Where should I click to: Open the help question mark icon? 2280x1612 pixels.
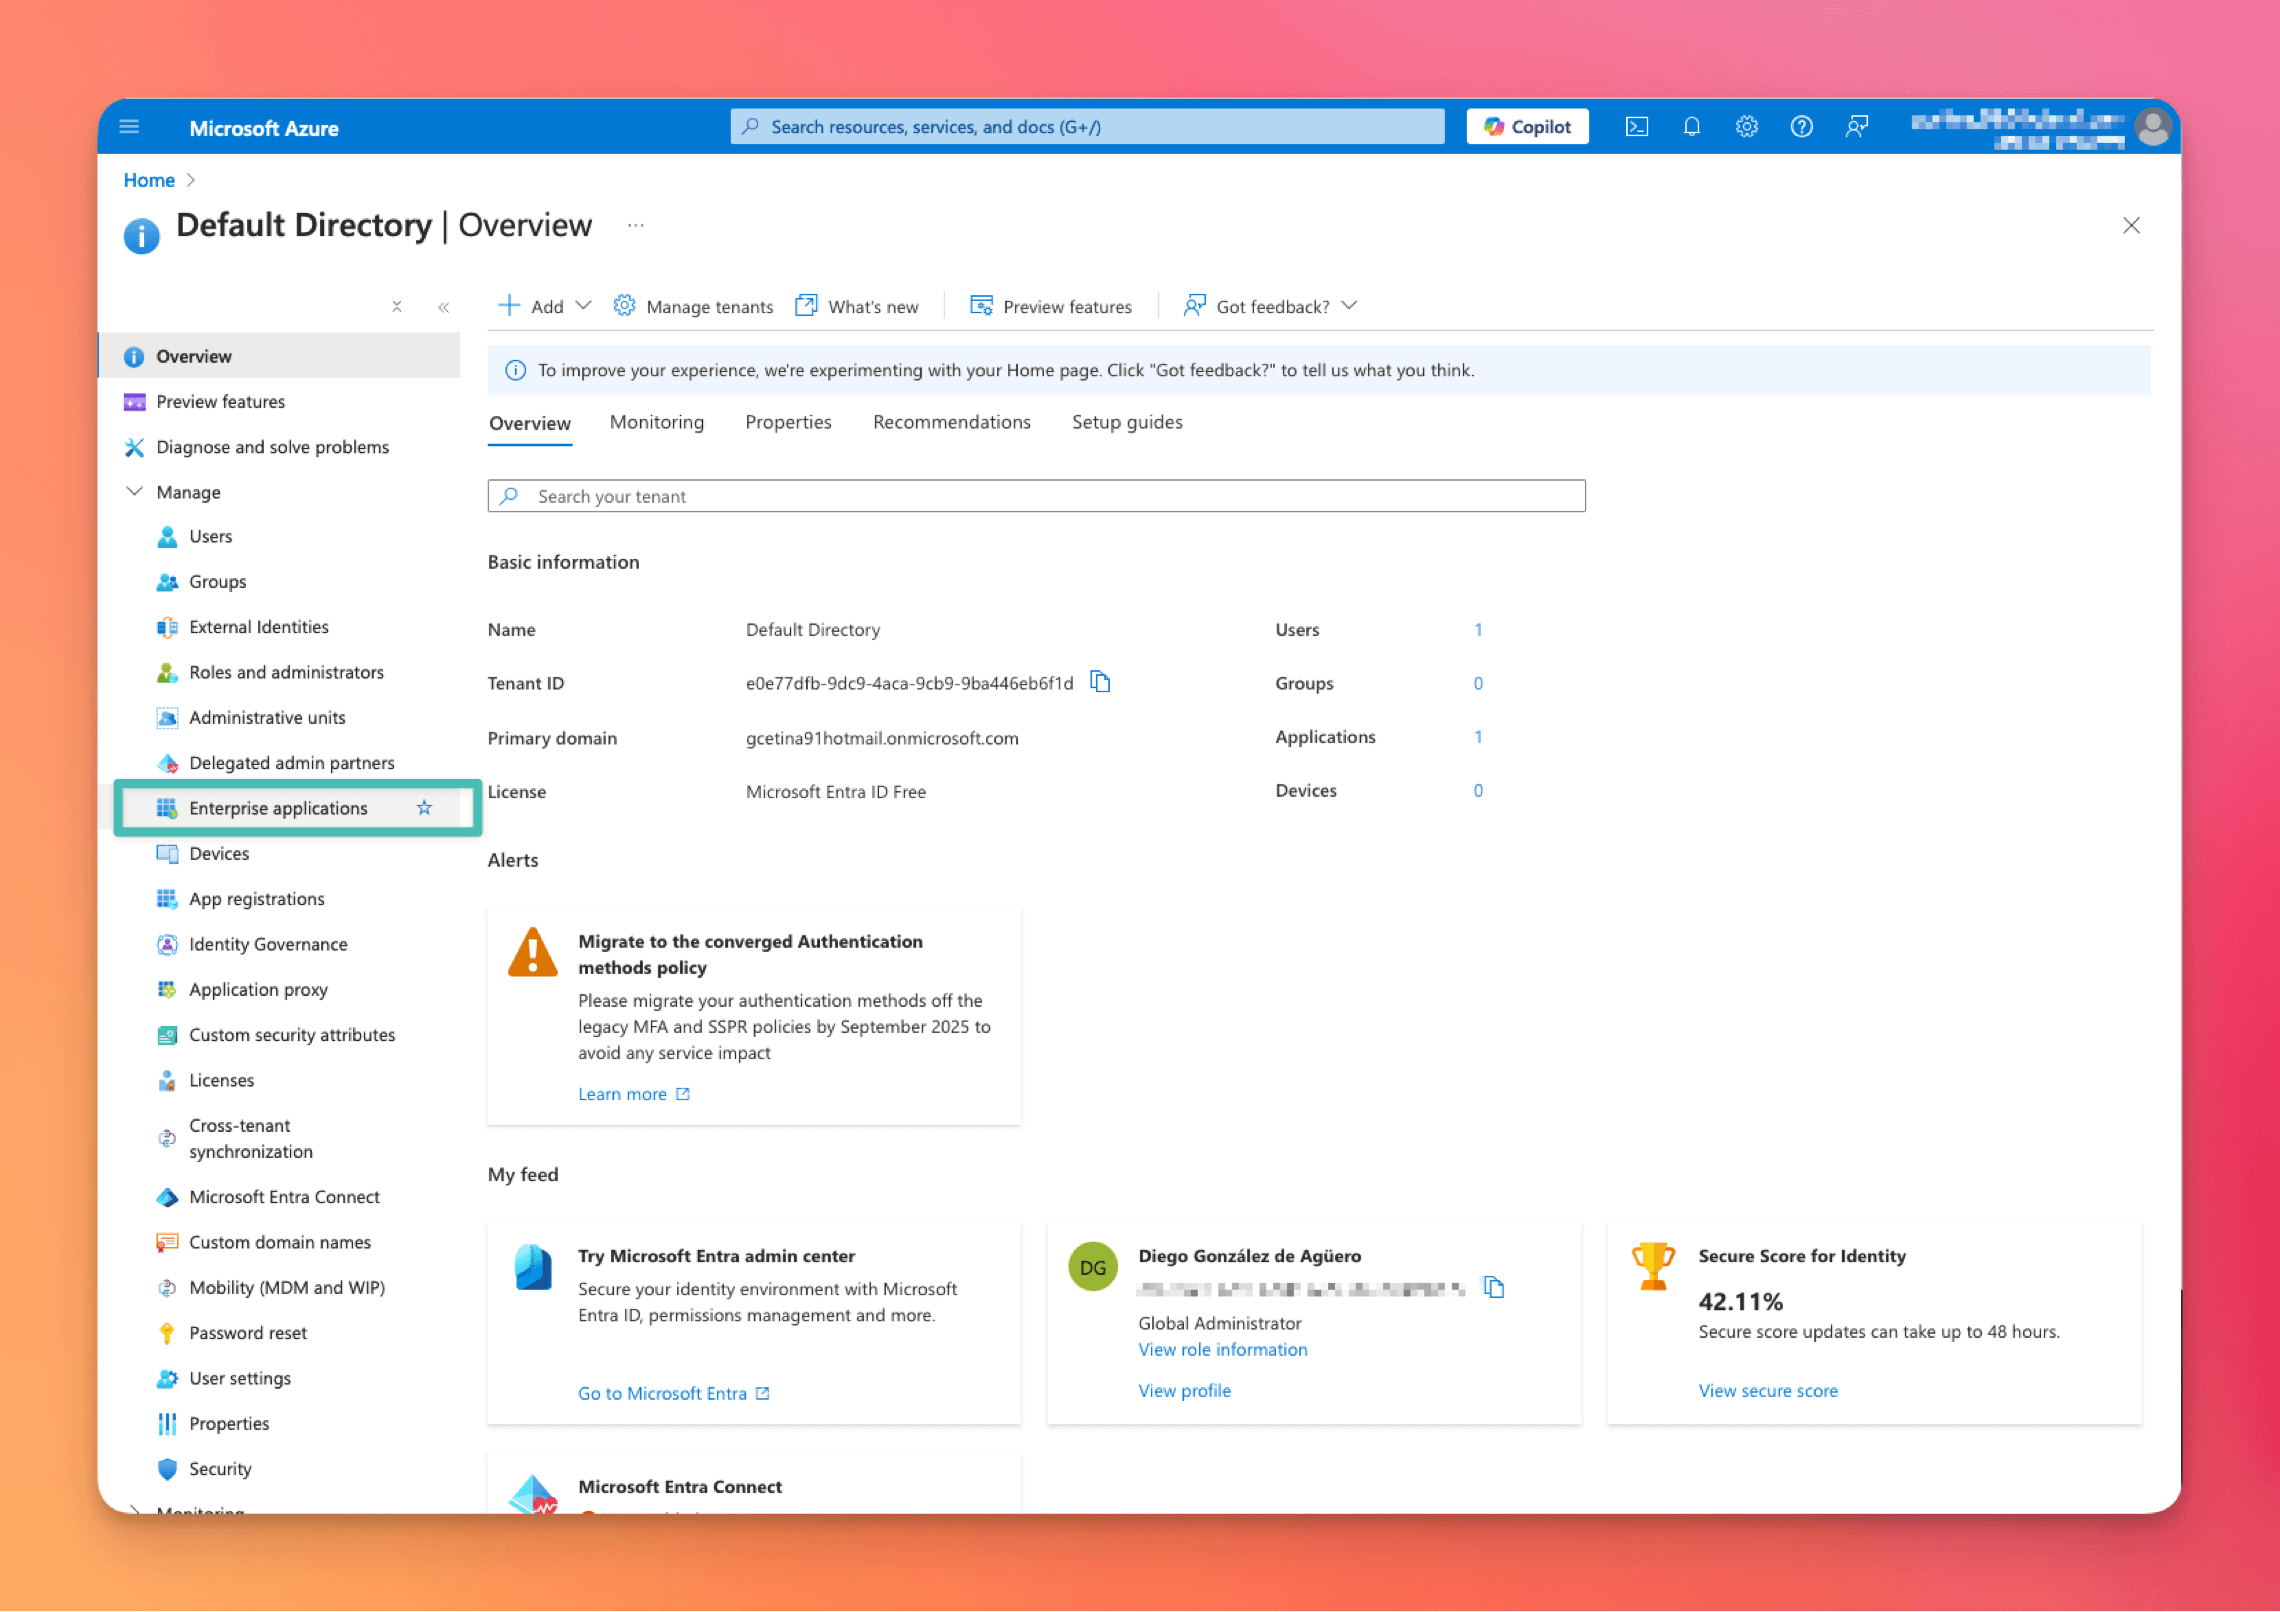pos(1802,127)
